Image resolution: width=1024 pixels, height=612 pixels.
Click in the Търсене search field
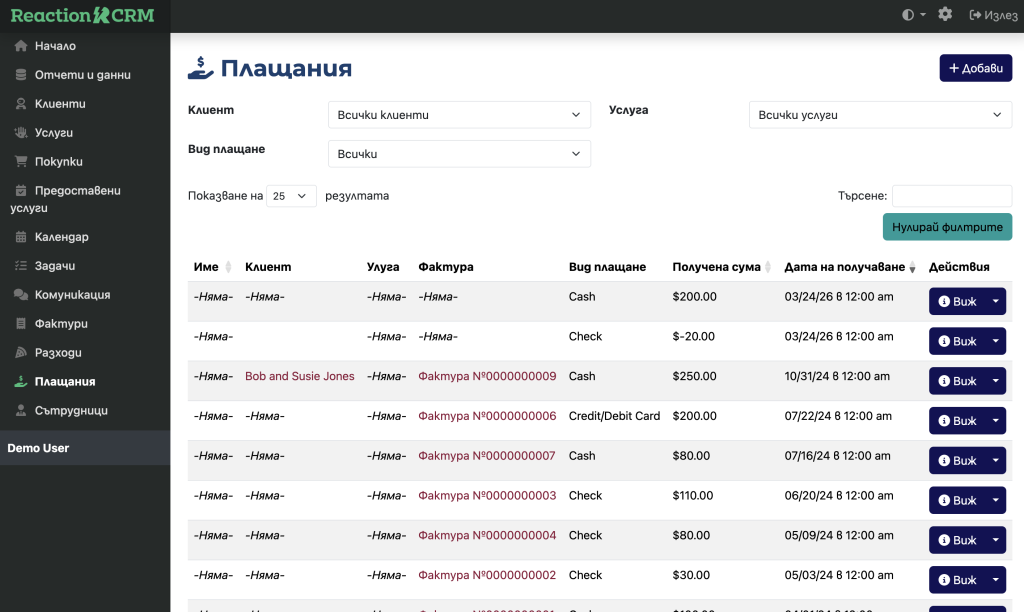[x=951, y=196]
